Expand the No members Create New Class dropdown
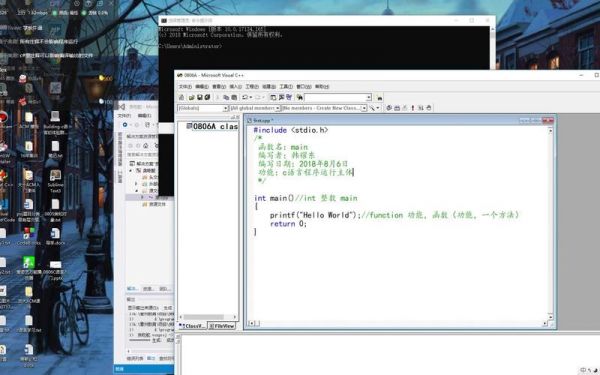 [364, 109]
